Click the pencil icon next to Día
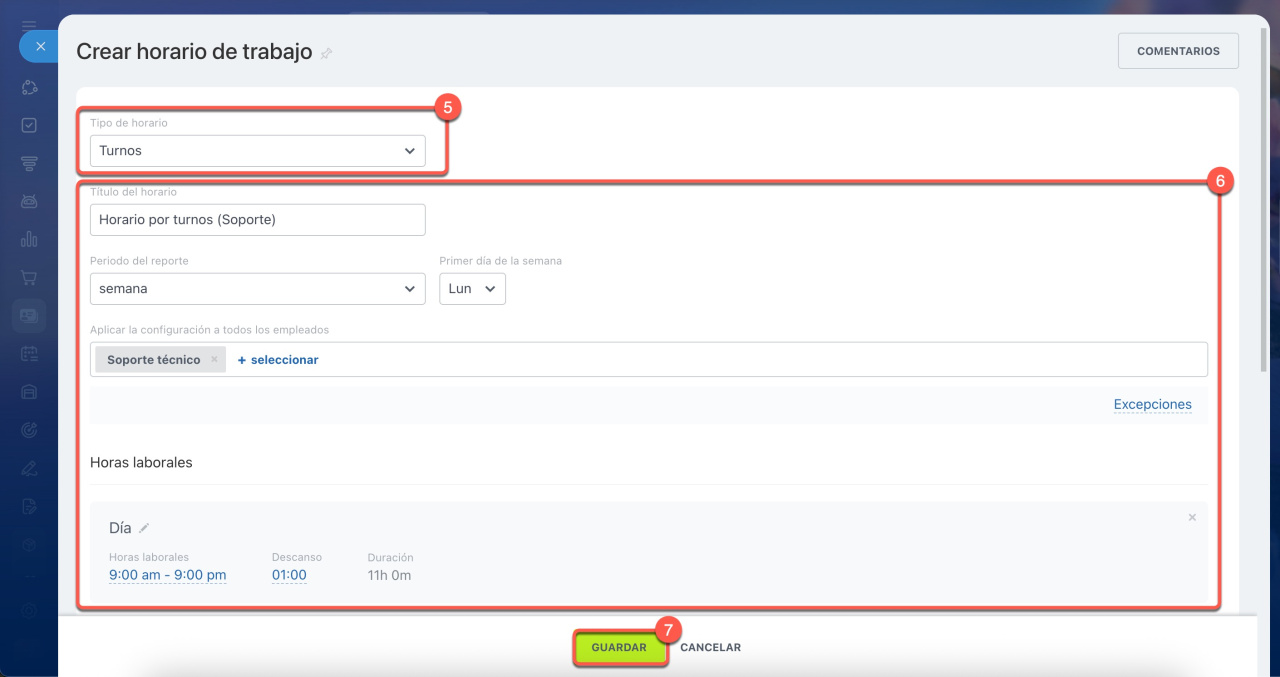 pyautogui.click(x=144, y=528)
